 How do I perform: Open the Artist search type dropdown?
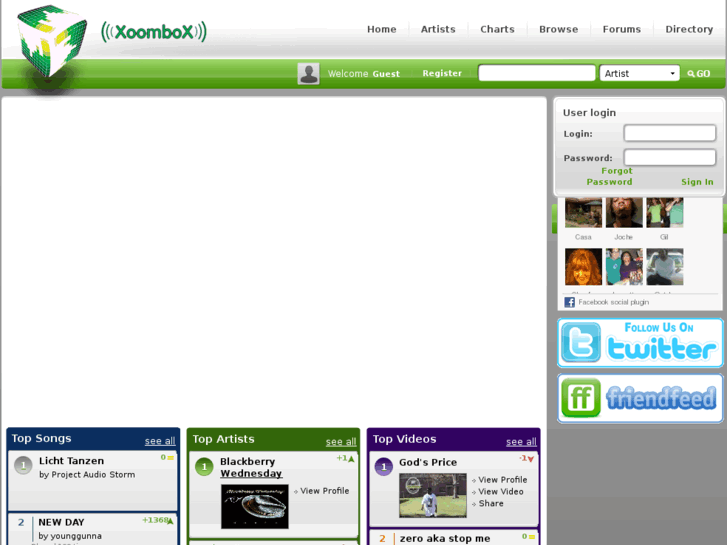[x=639, y=73]
